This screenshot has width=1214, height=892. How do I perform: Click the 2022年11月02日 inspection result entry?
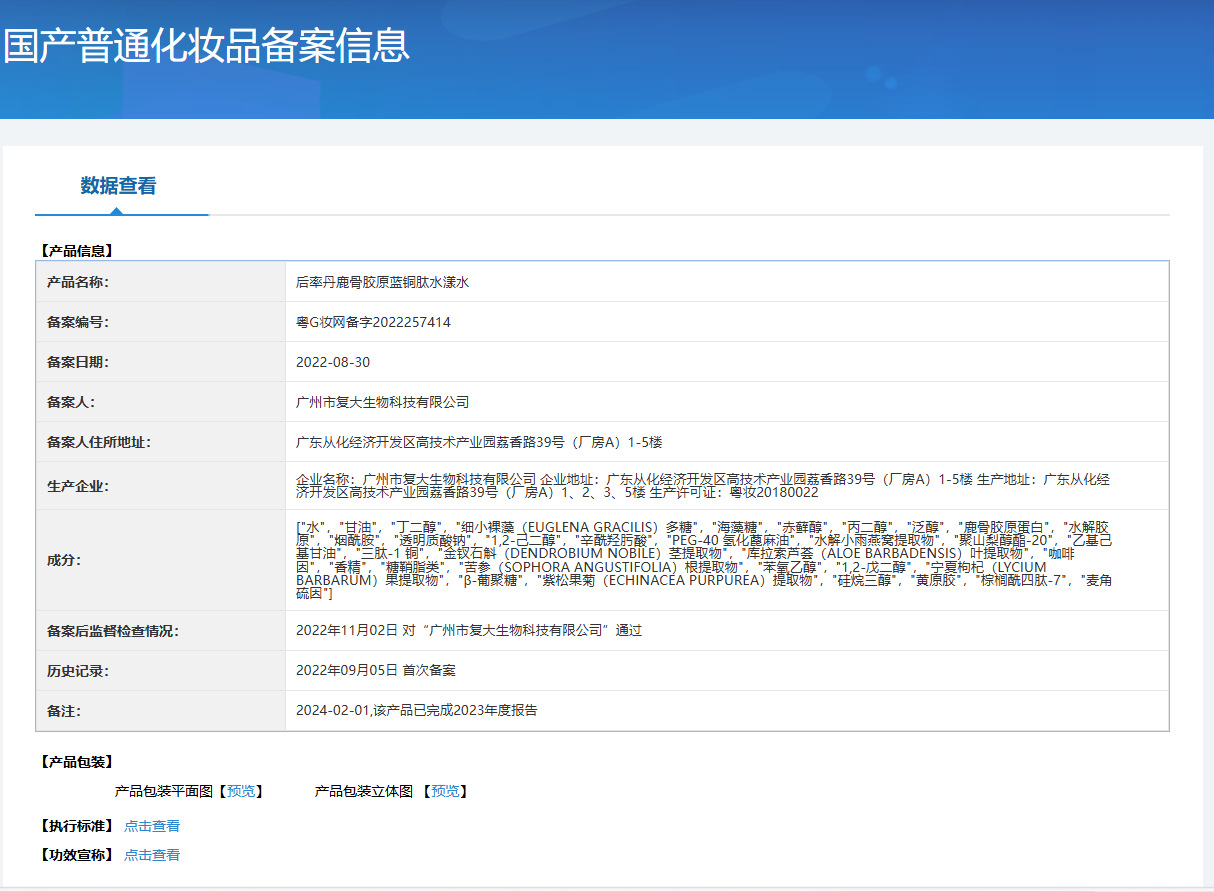(x=468, y=630)
